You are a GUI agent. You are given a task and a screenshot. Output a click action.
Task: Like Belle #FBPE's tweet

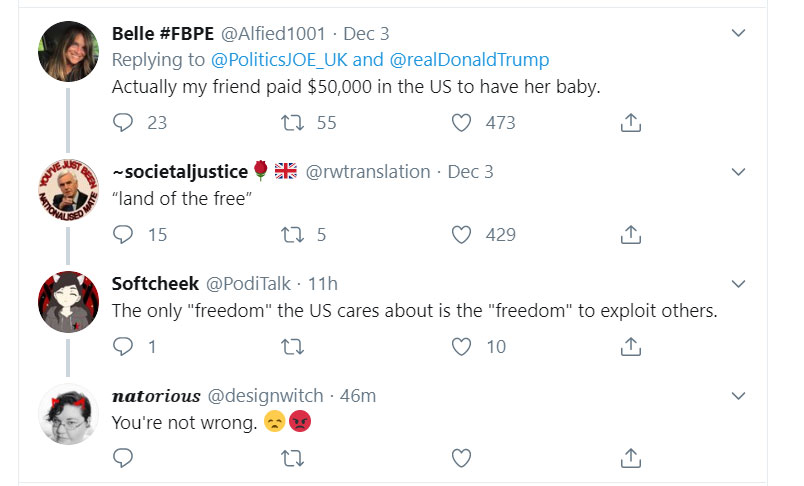[461, 123]
